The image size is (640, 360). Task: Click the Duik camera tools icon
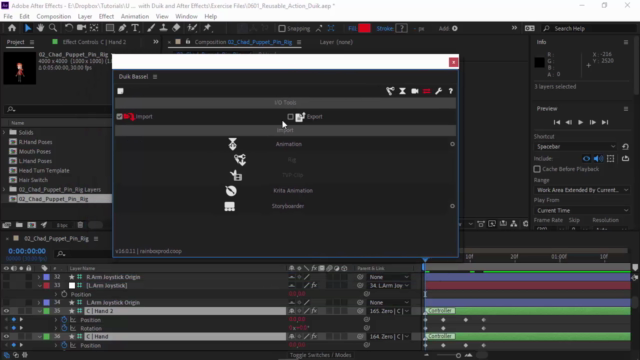point(415,91)
